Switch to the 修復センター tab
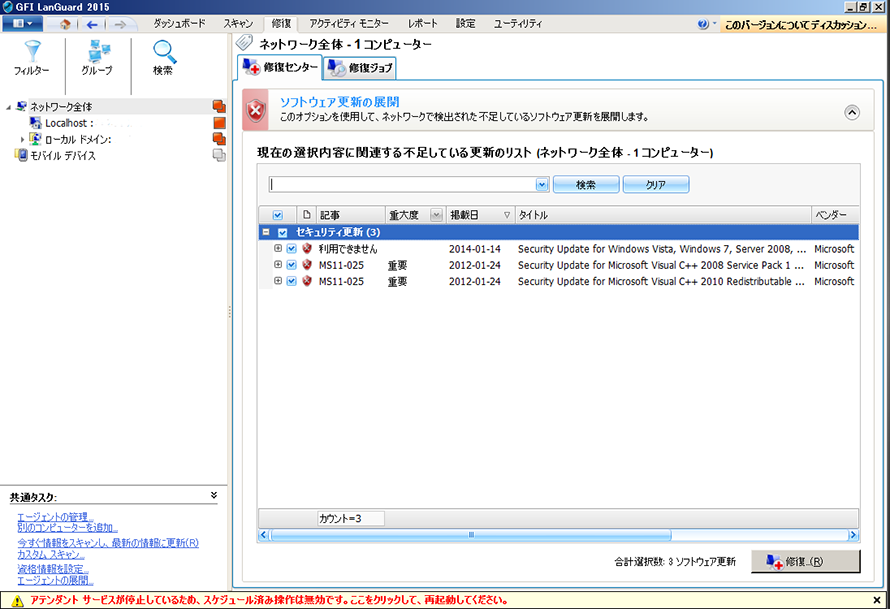 click(x=280, y=68)
